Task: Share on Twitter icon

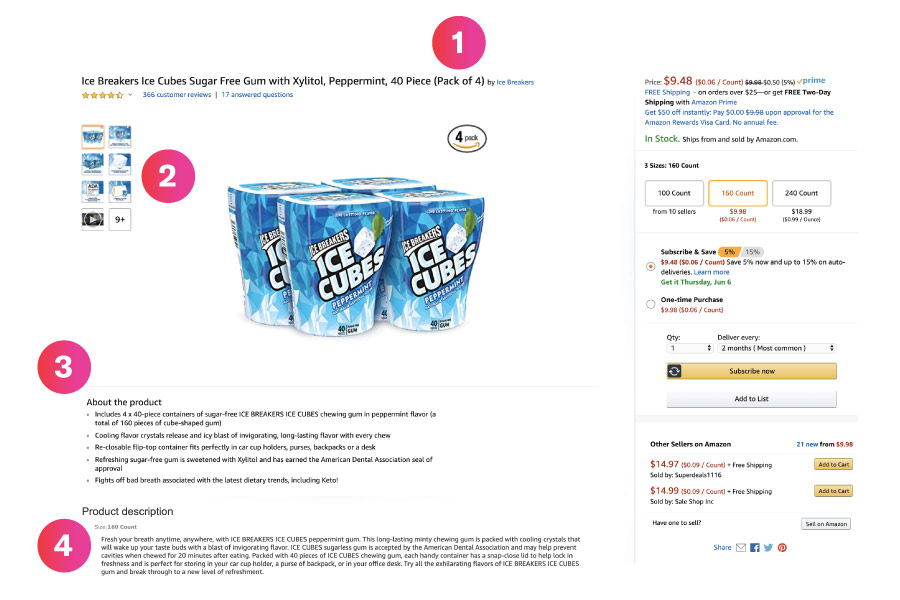Action: 768,548
